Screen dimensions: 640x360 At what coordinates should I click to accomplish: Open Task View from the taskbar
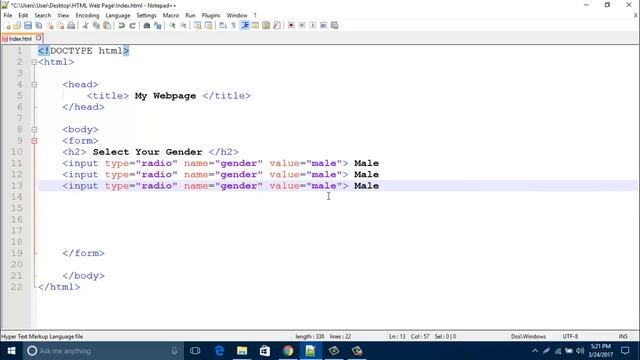pos(196,351)
